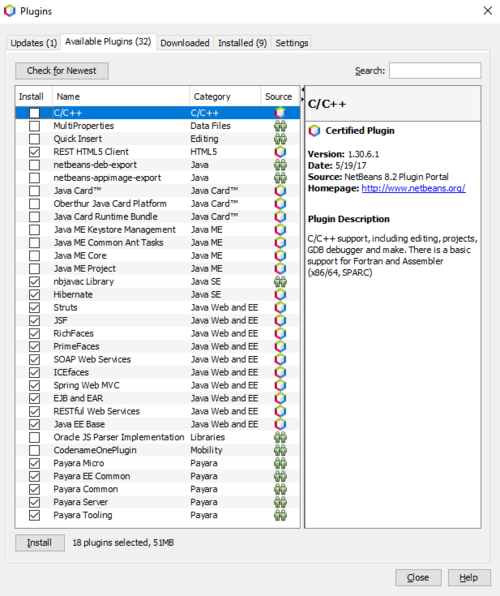Screen dimensions: 500x596
Task: Click the NetBeans source icon for Hibernate
Action: tap(280, 294)
